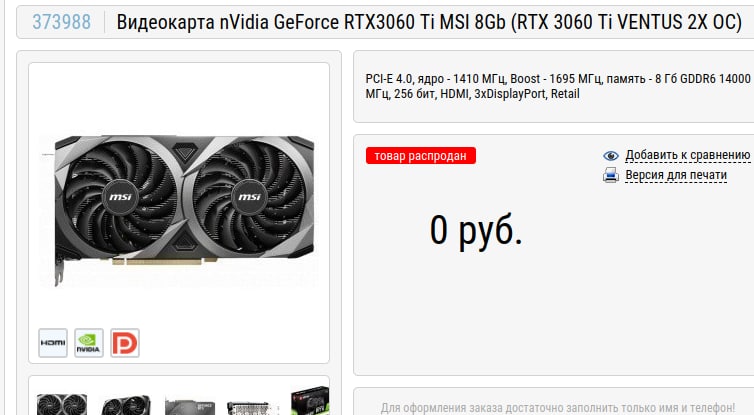Click the PCI-E 4.0 specifications description

click(558, 86)
